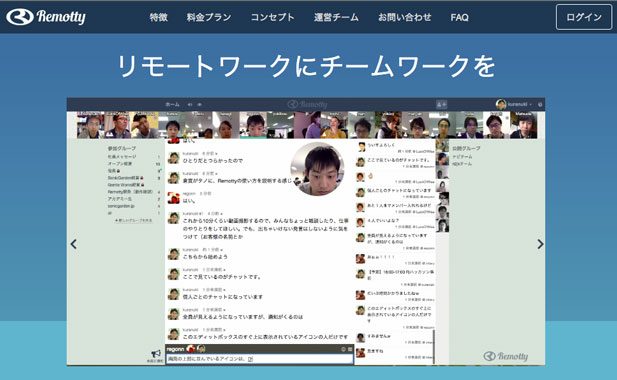
Task: Open the 運営チーム page
Action: [336, 17]
